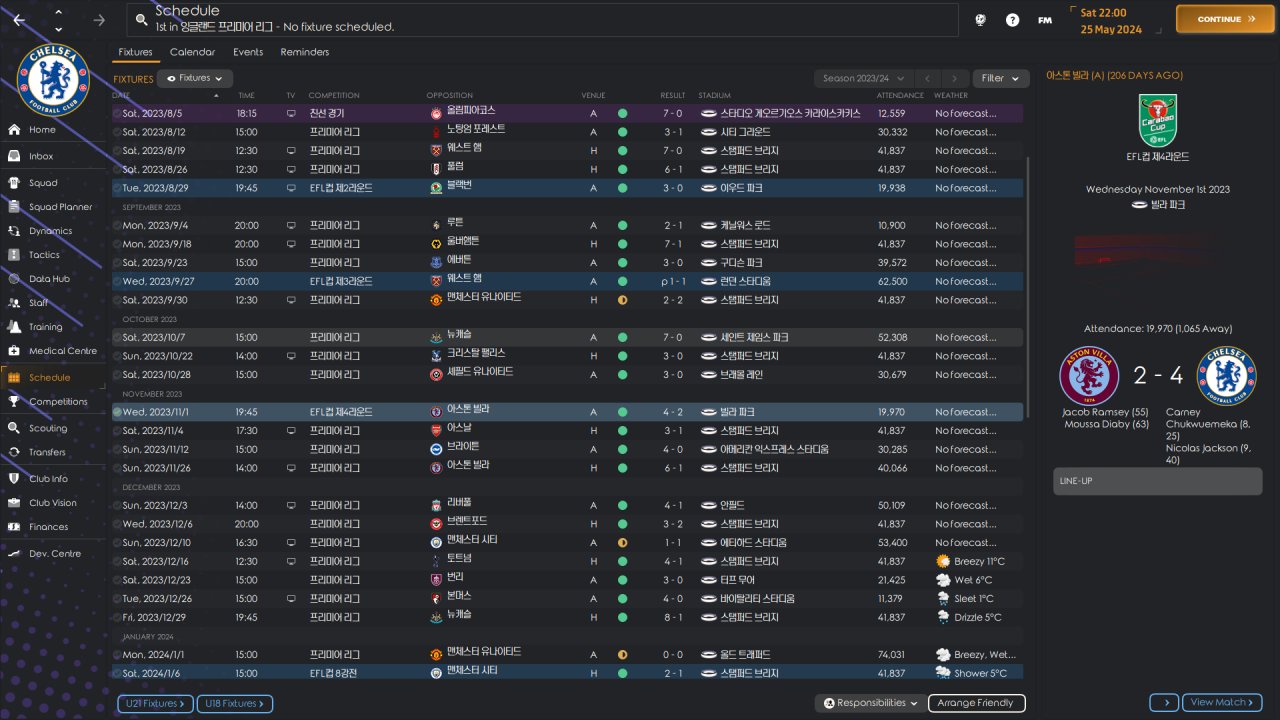
Task: Go to Tactics in sidebar
Action: 44,255
